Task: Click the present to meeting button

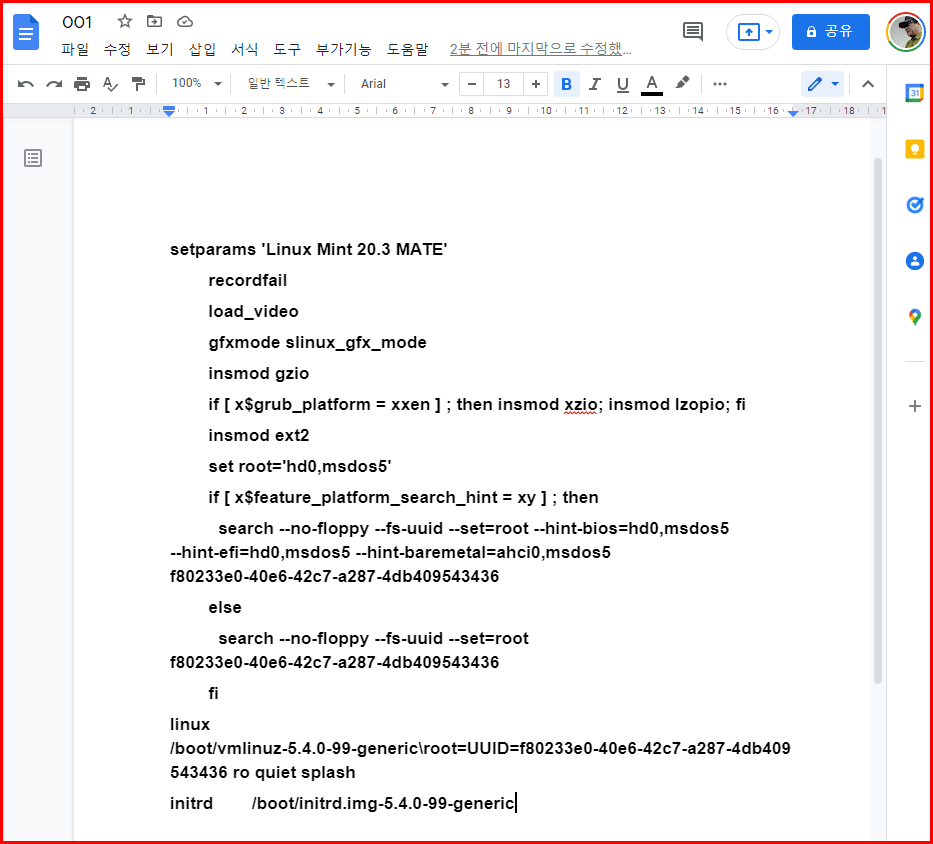Action: 748,32
